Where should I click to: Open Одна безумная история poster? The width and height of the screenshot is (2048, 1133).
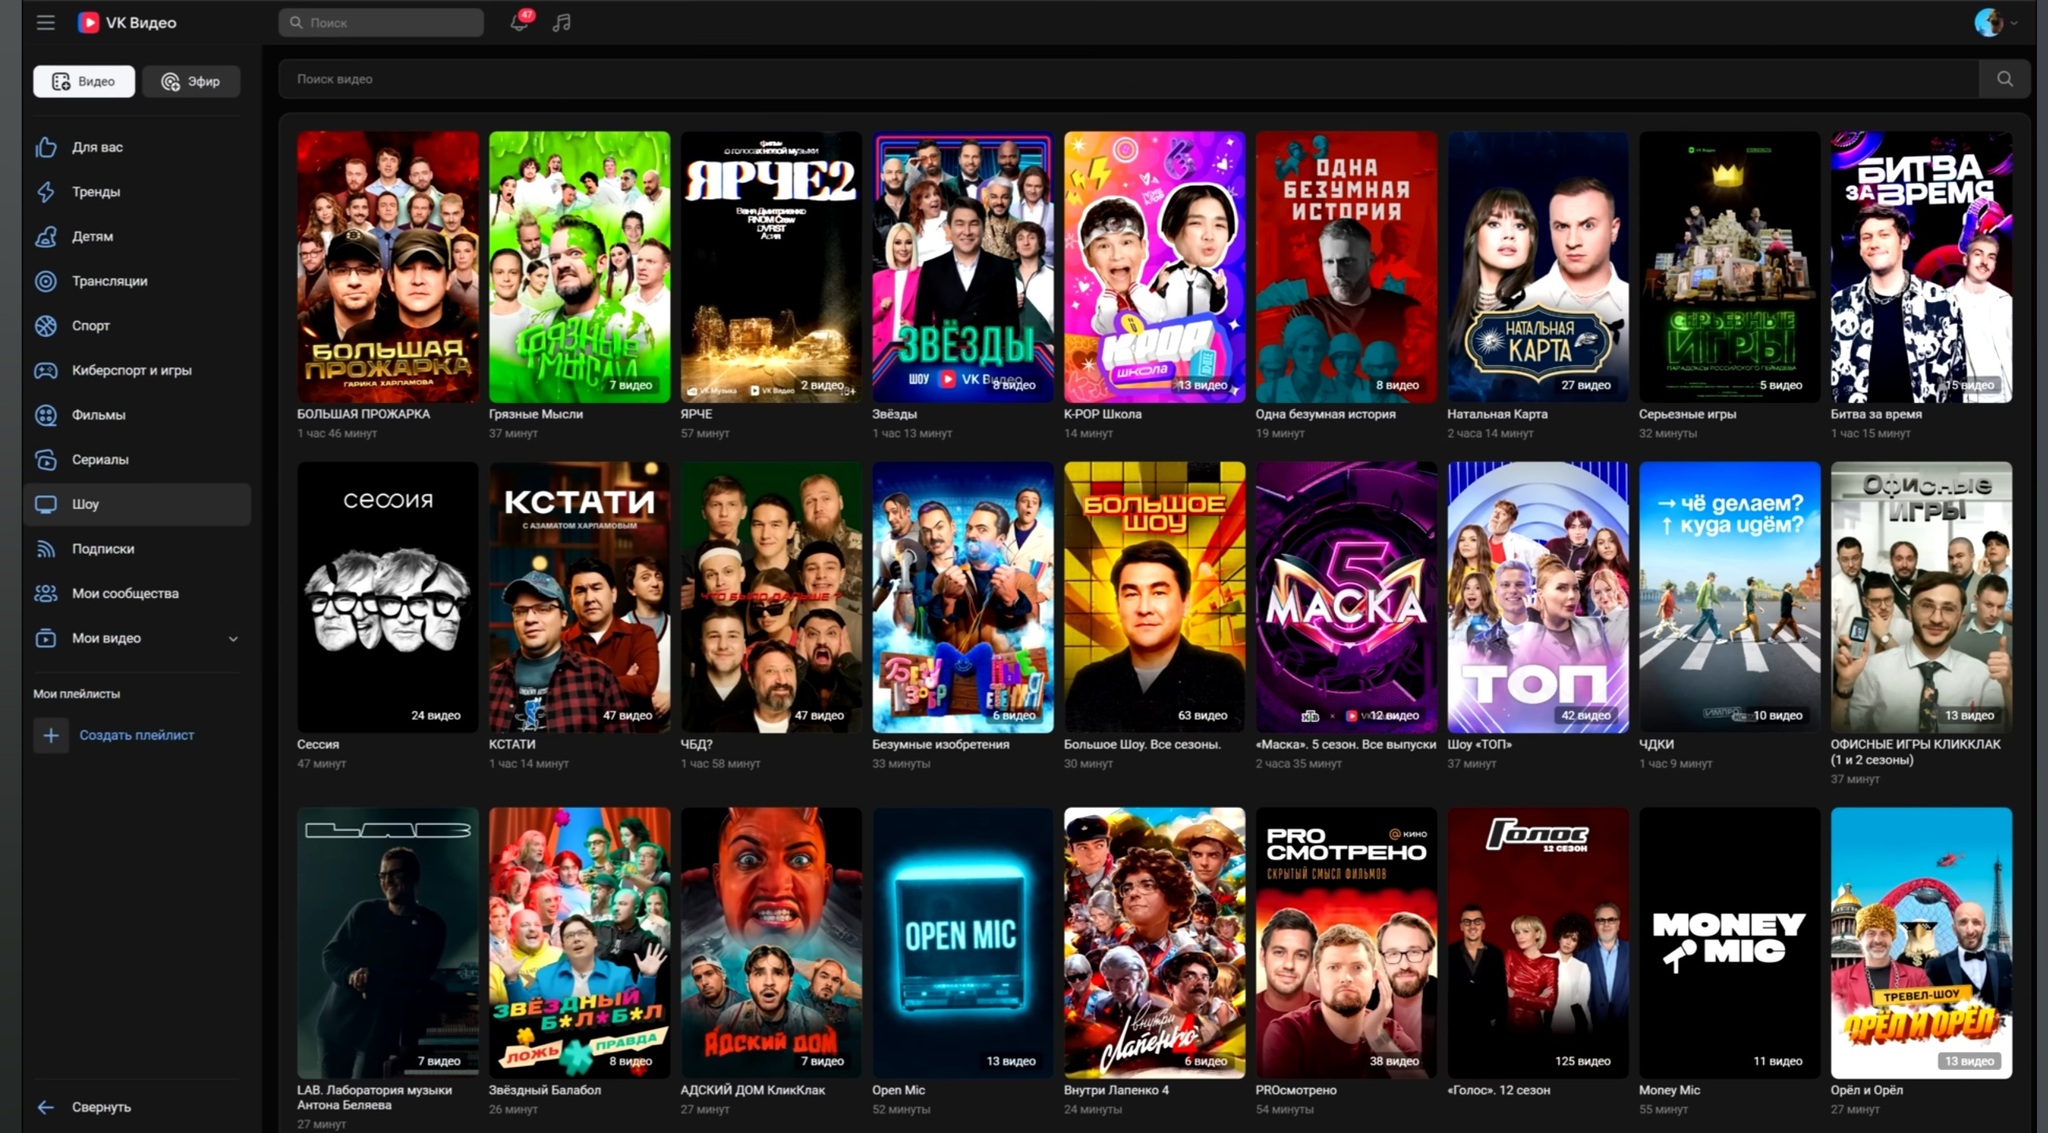point(1346,267)
